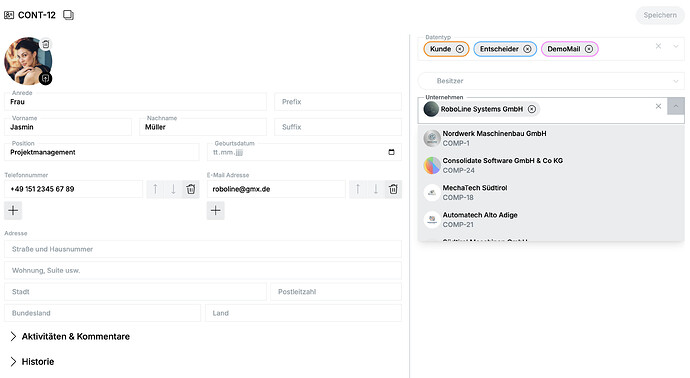Viewport: 690px width, 378px height.
Task: Open the Besitzer dropdown
Action: click(551, 81)
